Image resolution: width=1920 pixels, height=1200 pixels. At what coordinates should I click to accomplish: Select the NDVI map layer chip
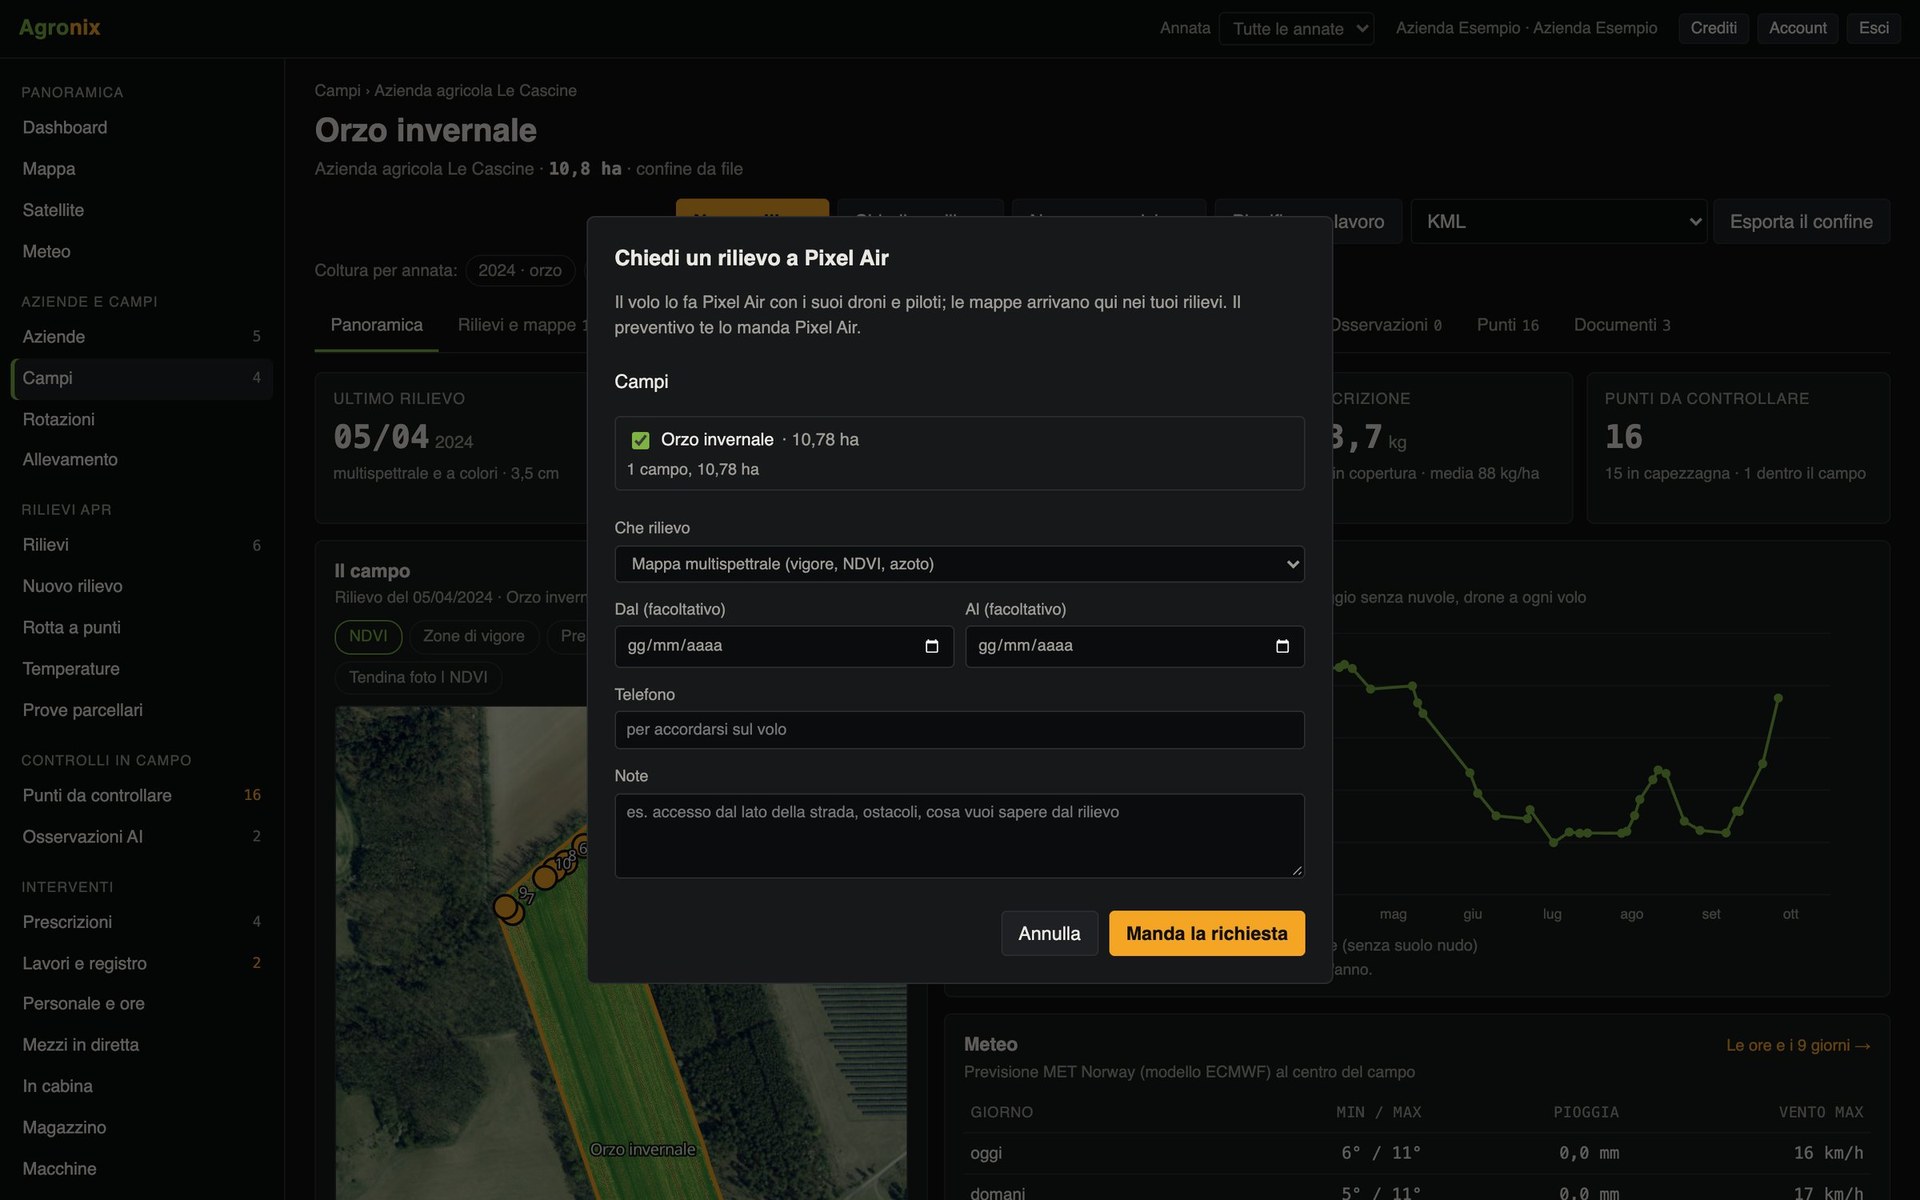[368, 636]
